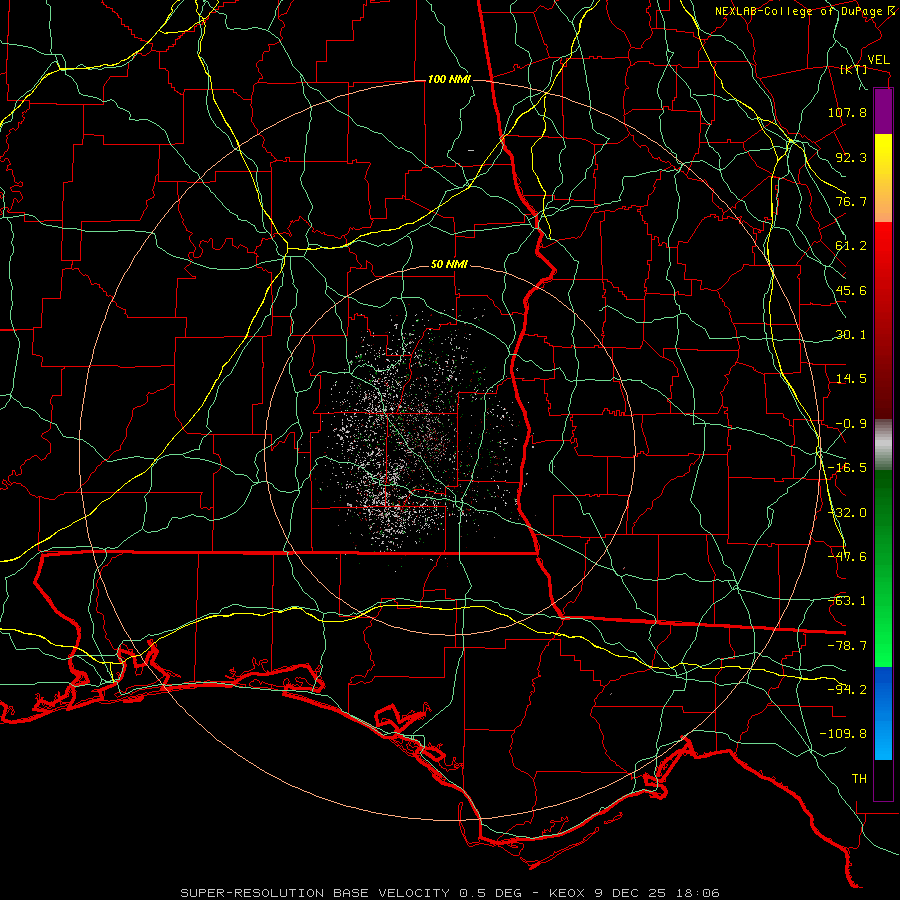Click the VEL legend title

pyautogui.click(x=878, y=60)
